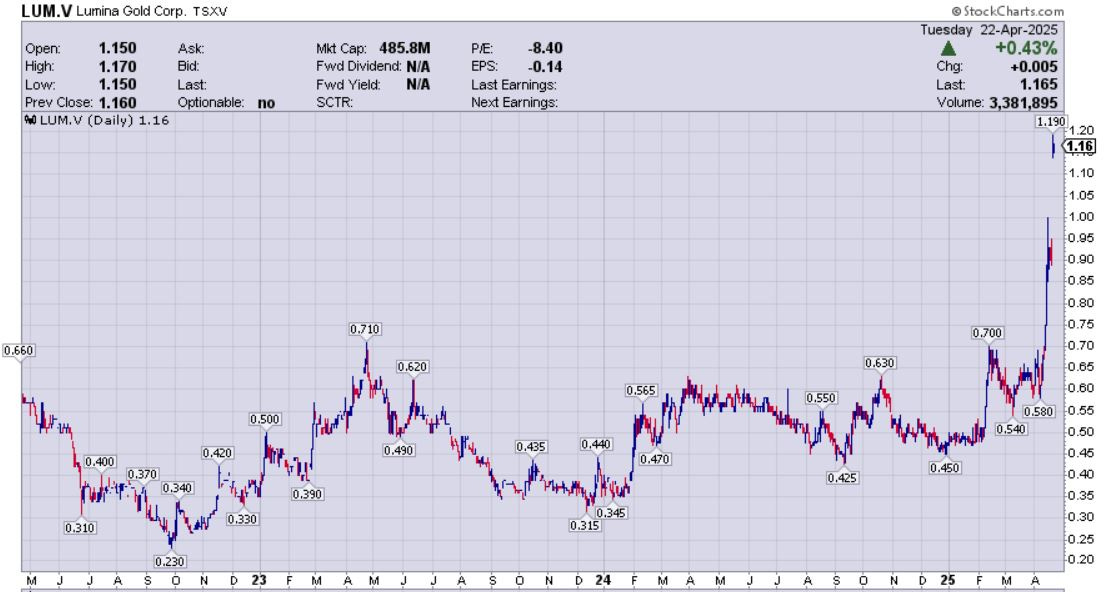
Task: Click the EPS value -0.14
Action: [x=545, y=67]
